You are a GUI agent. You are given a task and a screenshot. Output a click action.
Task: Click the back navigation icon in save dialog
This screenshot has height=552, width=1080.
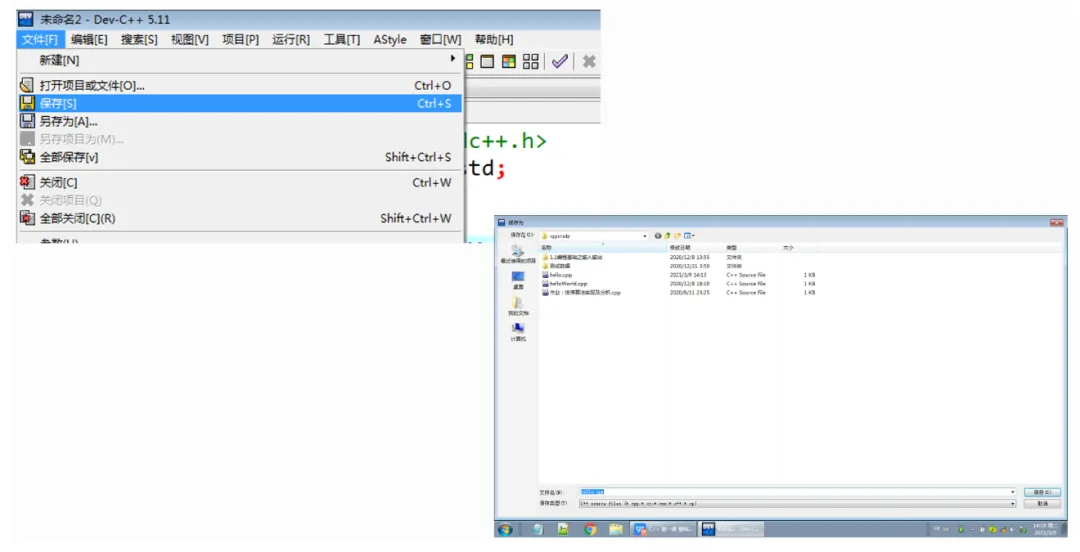point(658,236)
